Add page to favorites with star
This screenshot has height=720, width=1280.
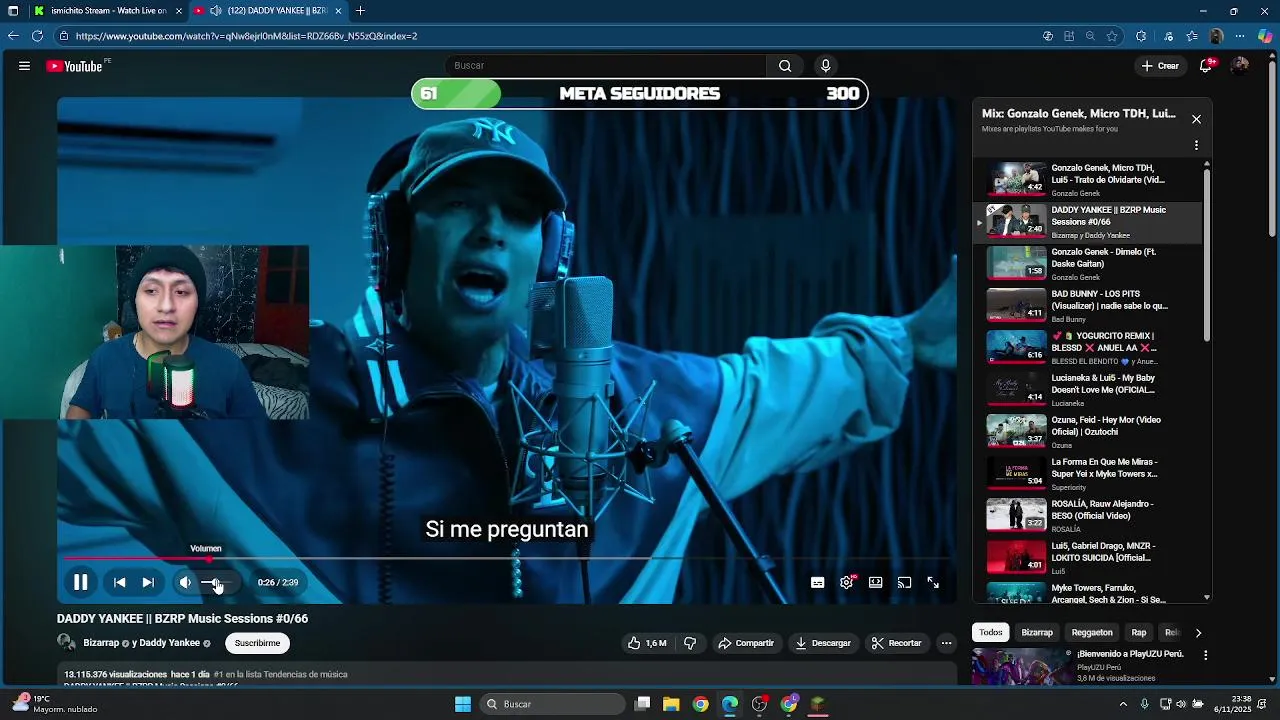tap(1112, 36)
